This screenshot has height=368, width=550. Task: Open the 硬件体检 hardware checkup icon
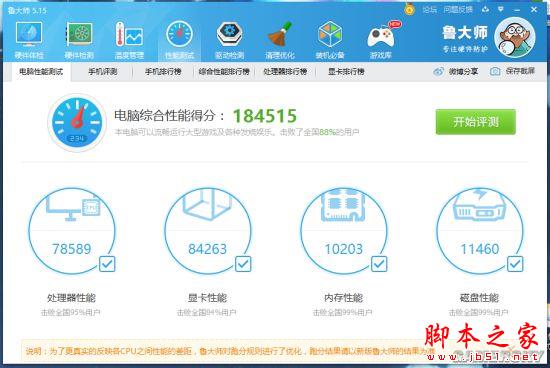pyautogui.click(x=29, y=34)
